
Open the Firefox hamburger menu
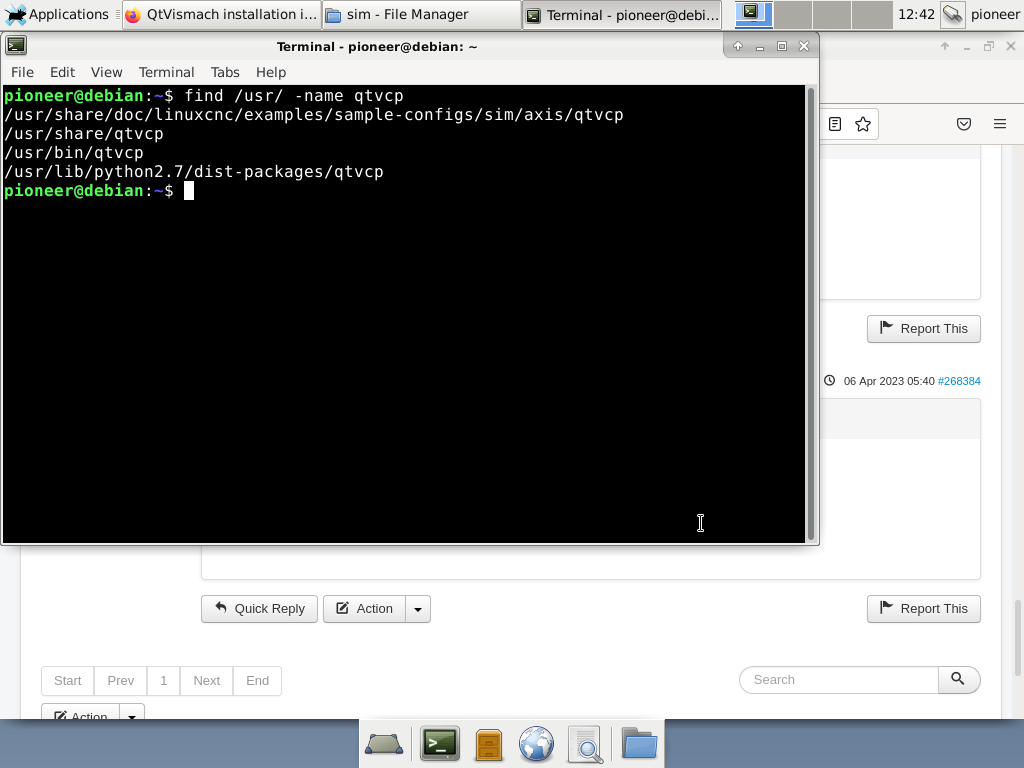tap(1000, 124)
